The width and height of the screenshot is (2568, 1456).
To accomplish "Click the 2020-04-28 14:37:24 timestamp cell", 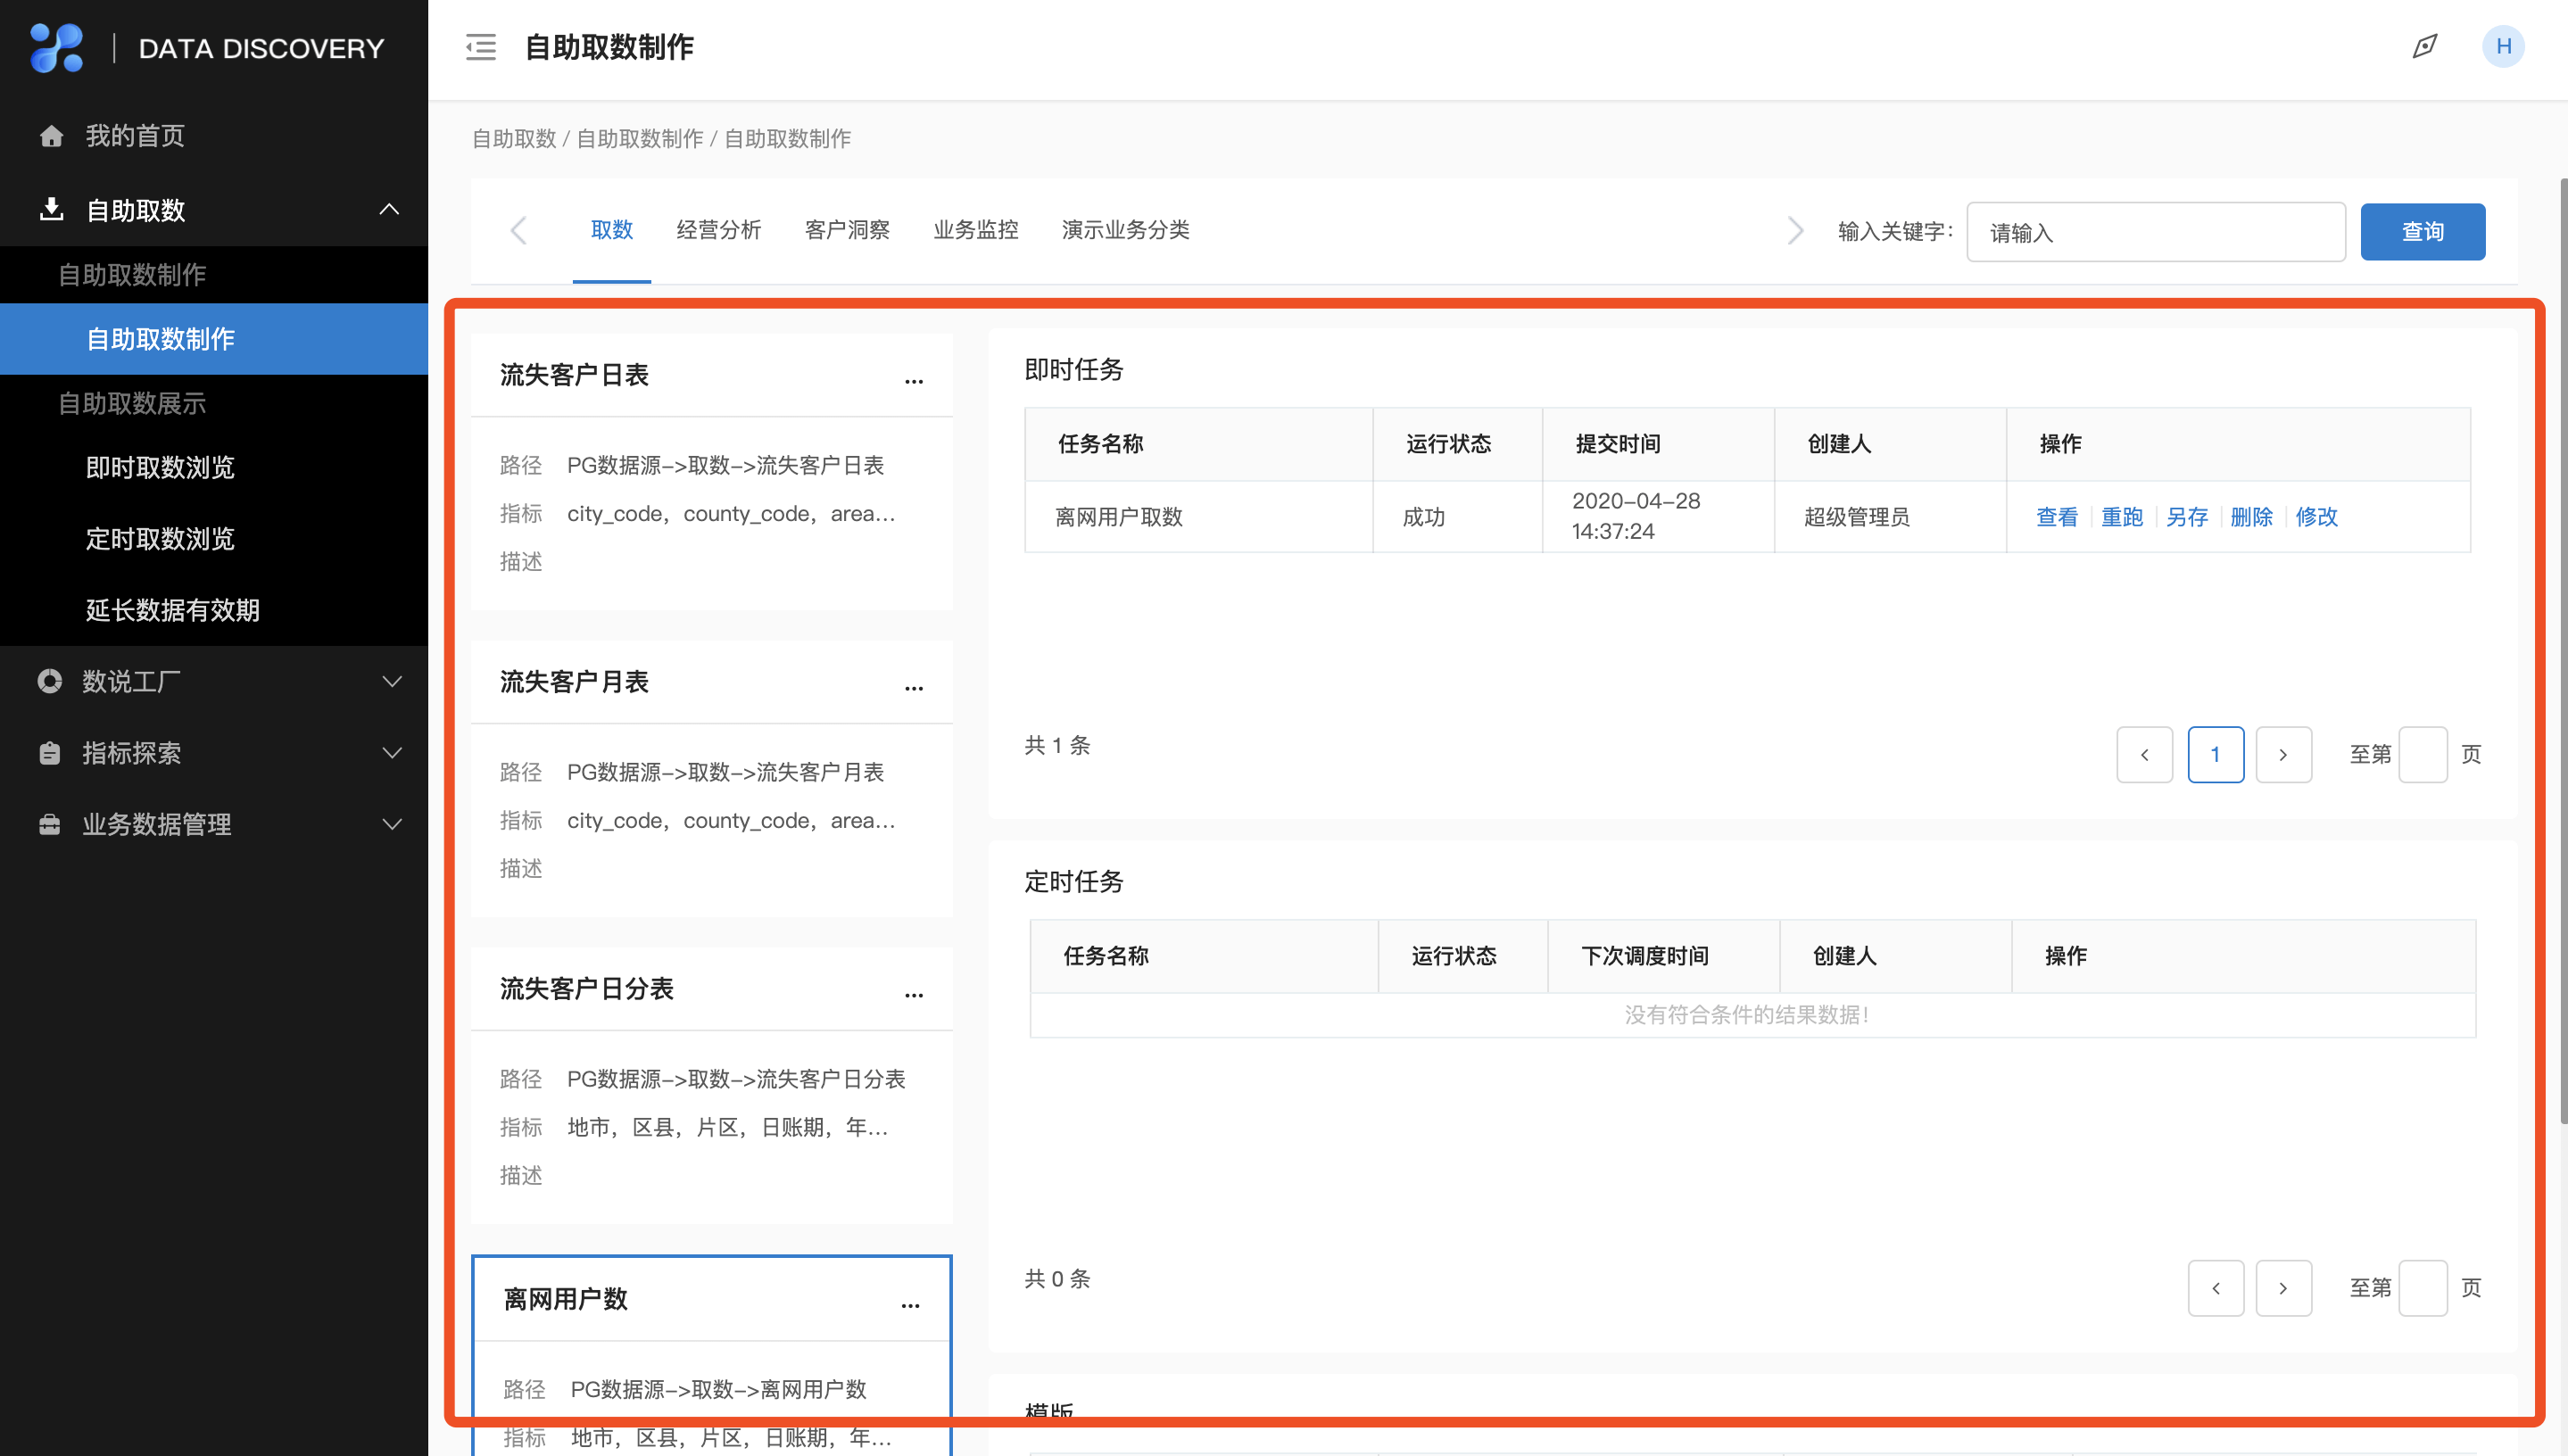I will 1659,517.
